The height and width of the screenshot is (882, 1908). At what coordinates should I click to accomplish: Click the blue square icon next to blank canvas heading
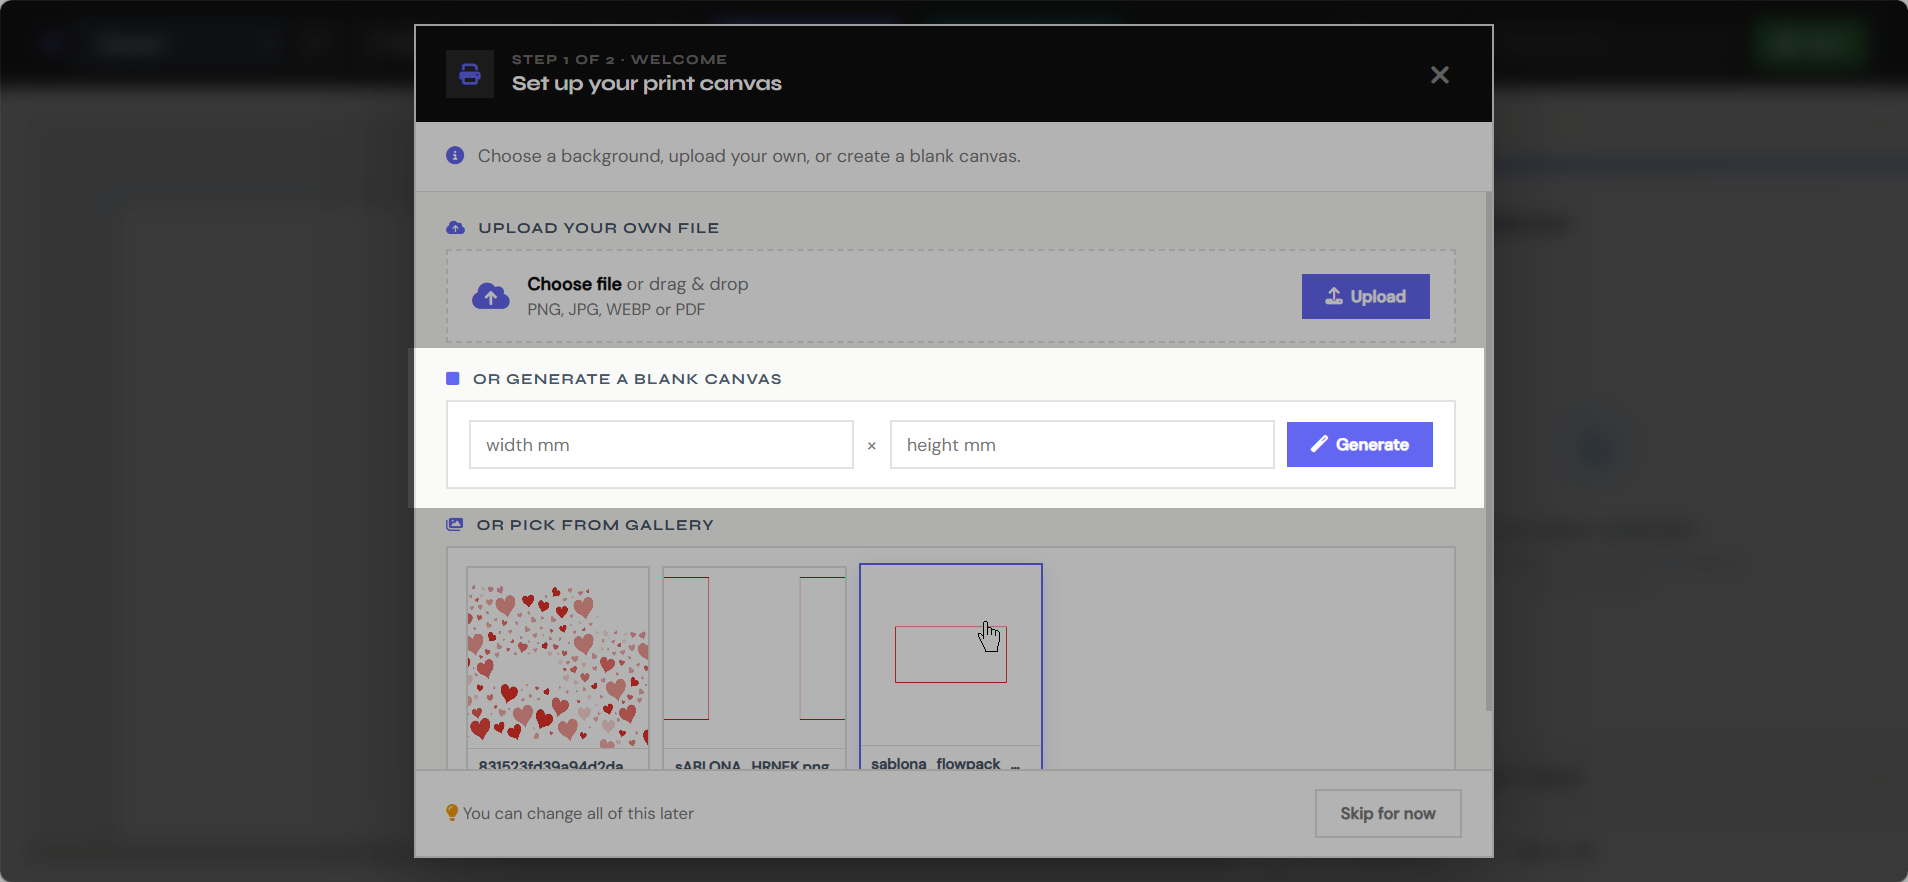click(x=453, y=379)
